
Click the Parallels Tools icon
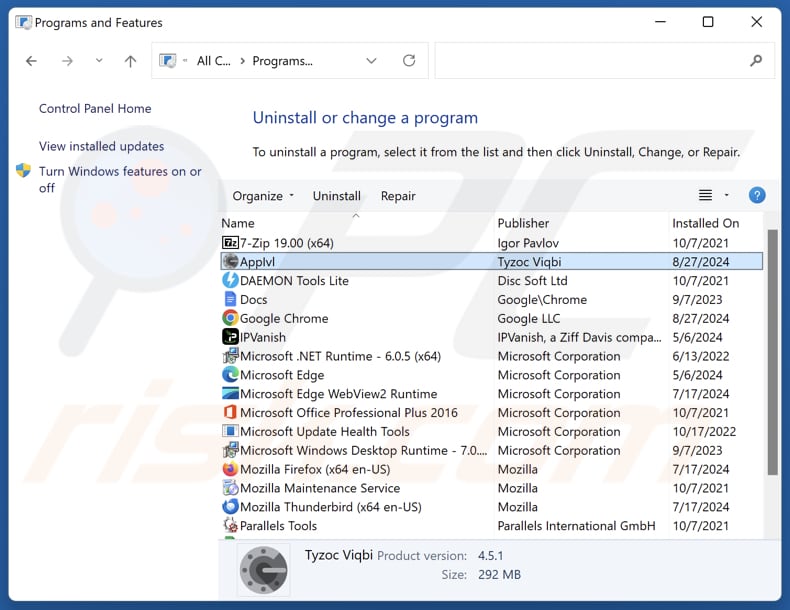coord(230,525)
